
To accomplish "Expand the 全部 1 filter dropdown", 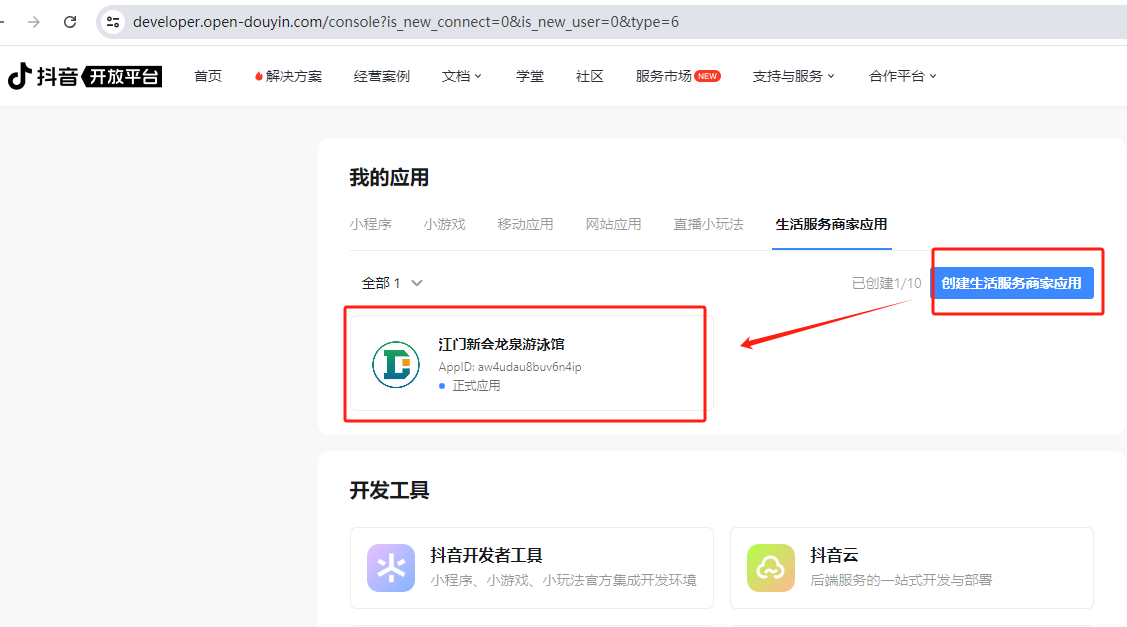I will (x=393, y=283).
